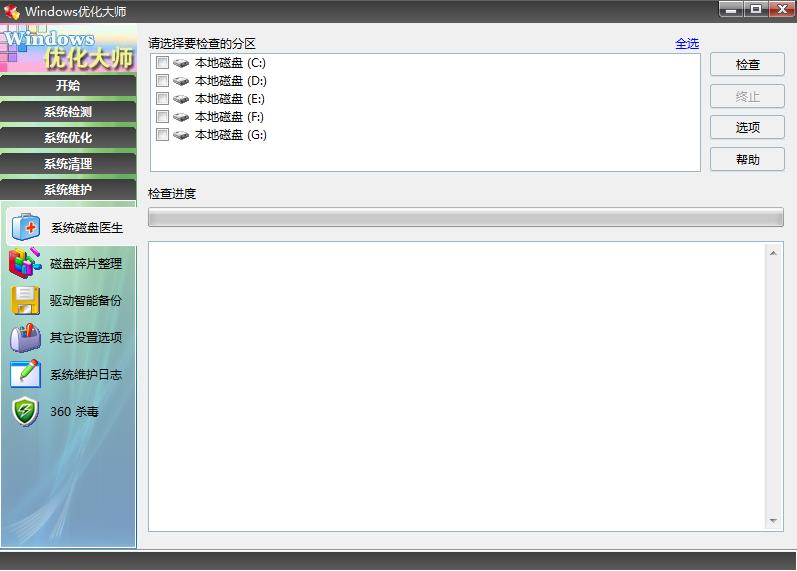Open the 系统清理 sidebar section

pos(68,164)
